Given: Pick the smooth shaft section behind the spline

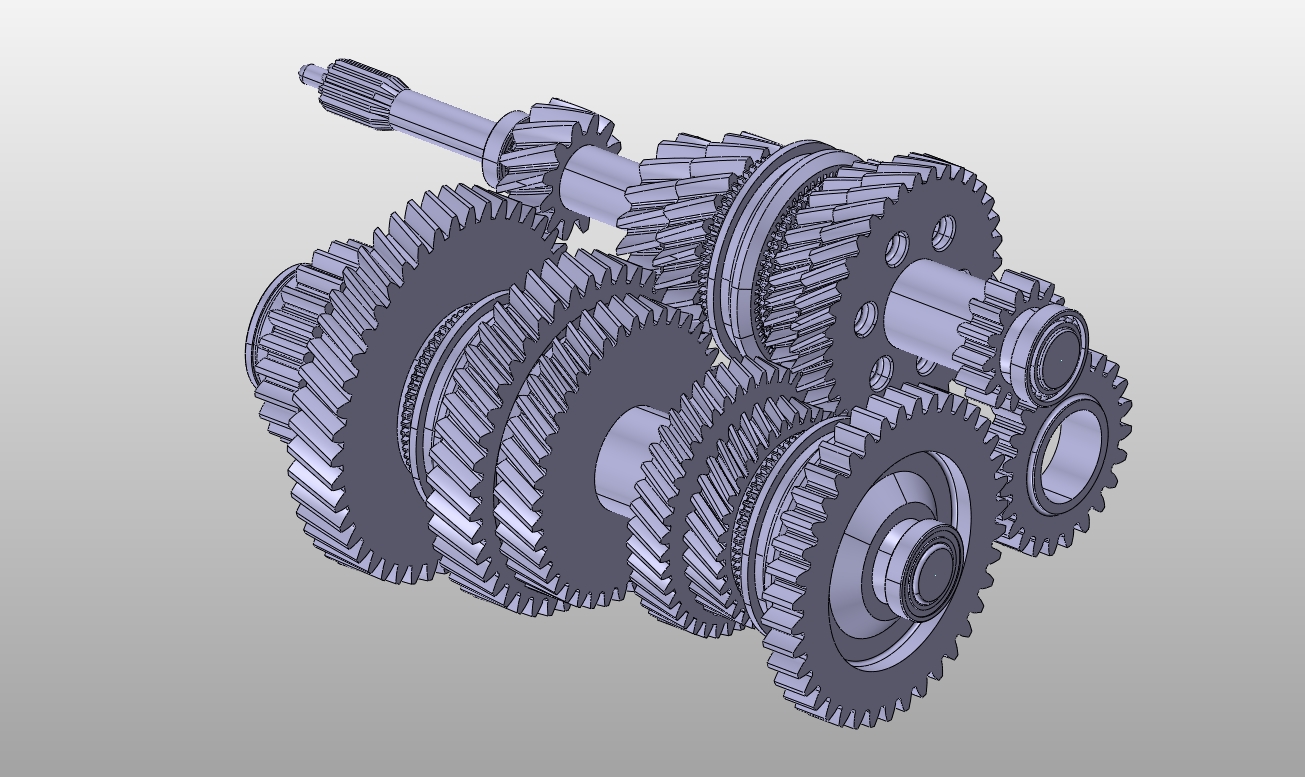Looking at the screenshot, I should pos(445,120).
